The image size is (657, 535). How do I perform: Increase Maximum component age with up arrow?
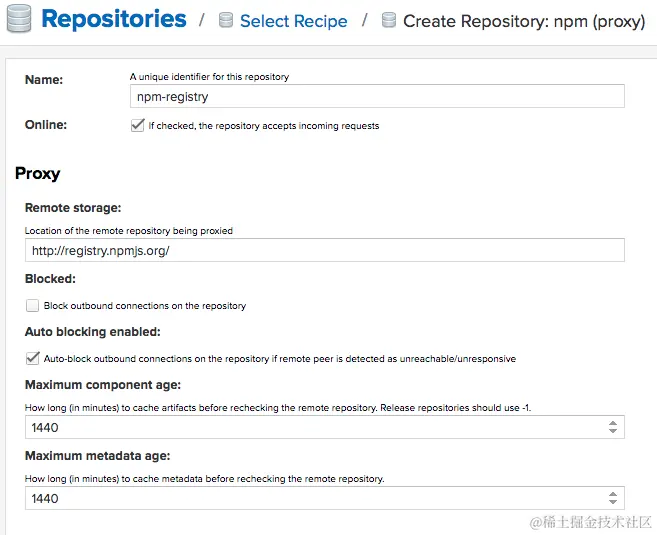click(x=613, y=423)
